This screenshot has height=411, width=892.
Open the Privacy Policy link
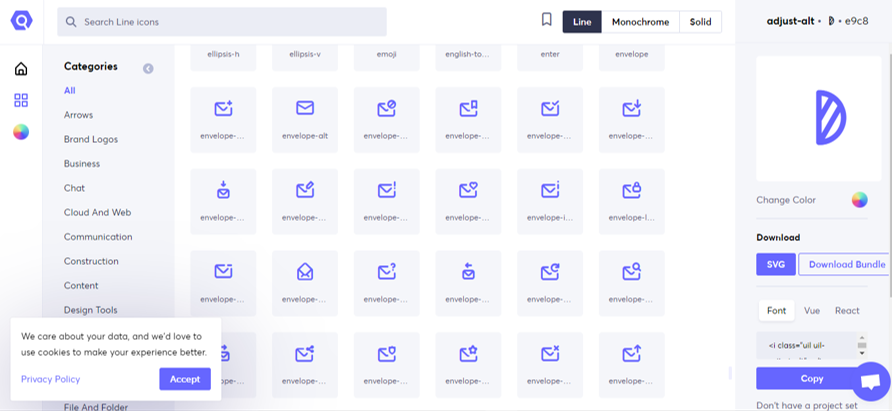click(x=51, y=379)
